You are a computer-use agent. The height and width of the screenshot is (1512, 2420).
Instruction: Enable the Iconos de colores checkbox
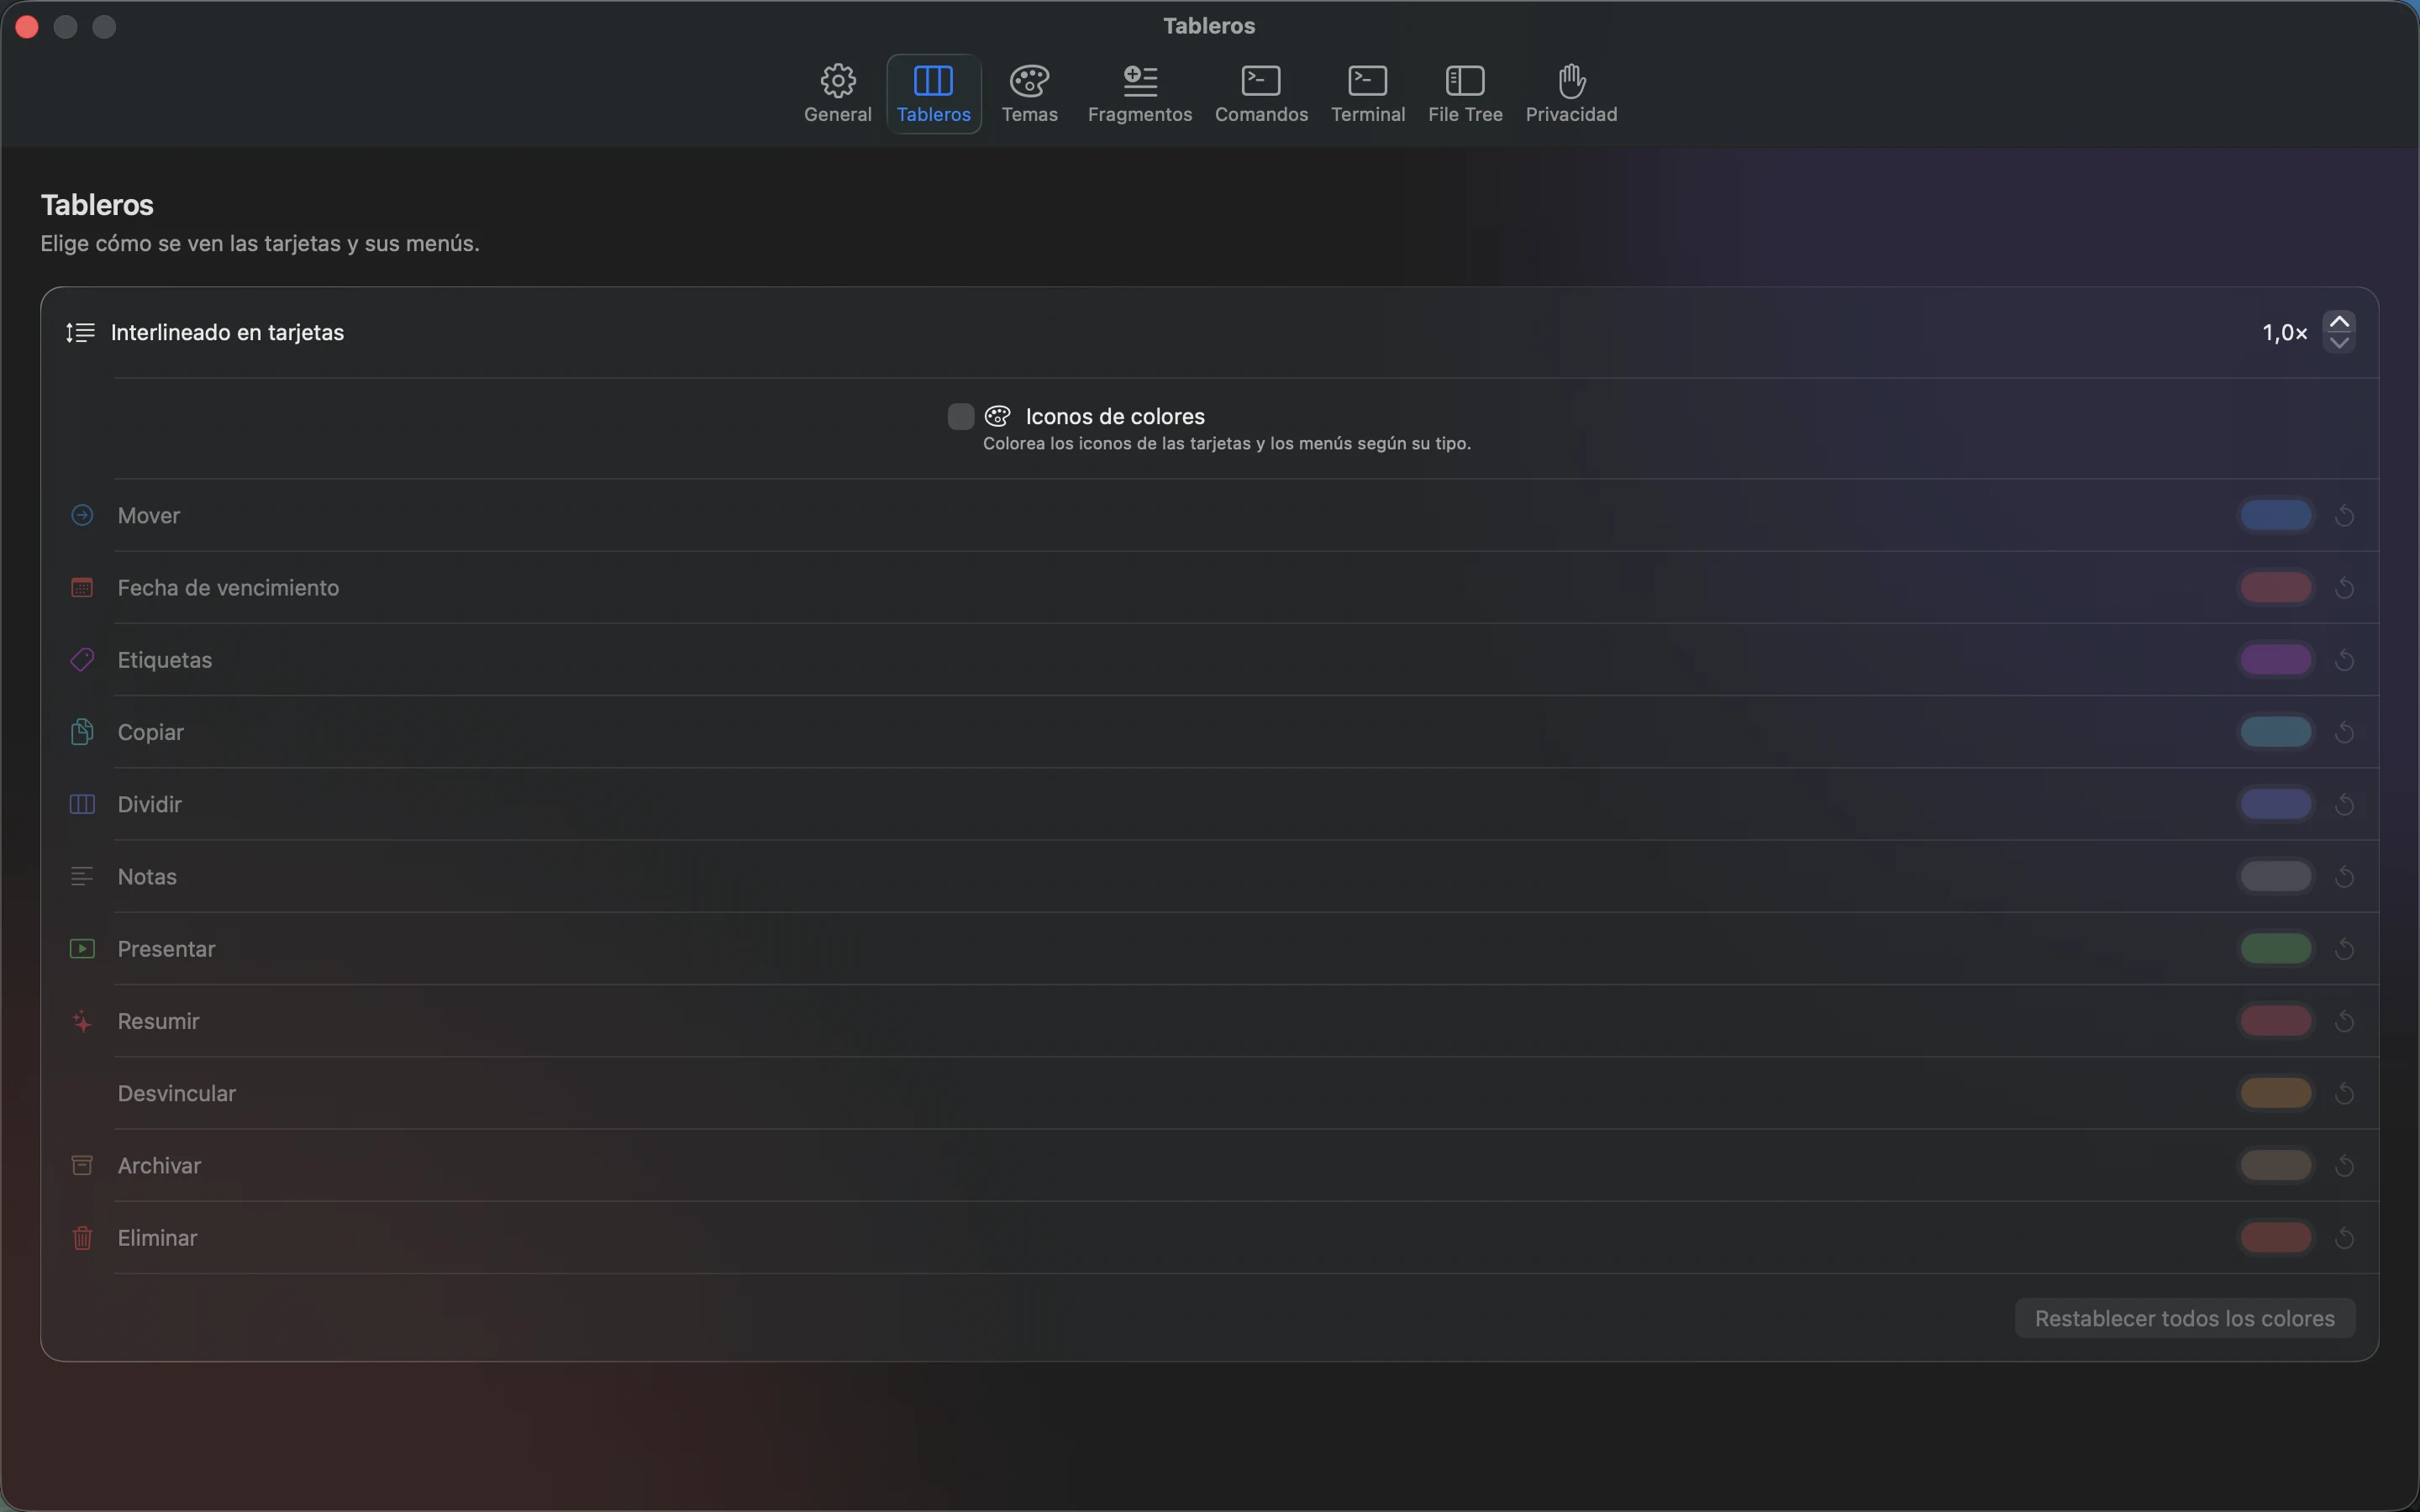[960, 416]
